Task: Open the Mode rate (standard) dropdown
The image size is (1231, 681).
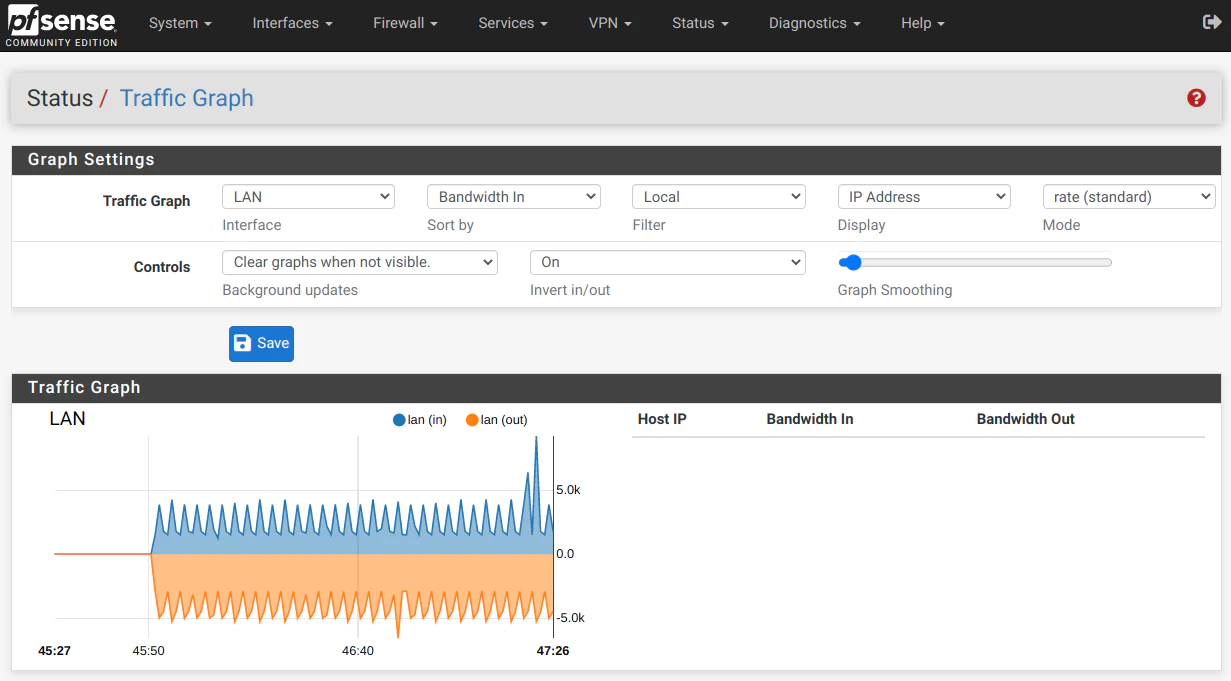Action: pyautogui.click(x=1128, y=197)
